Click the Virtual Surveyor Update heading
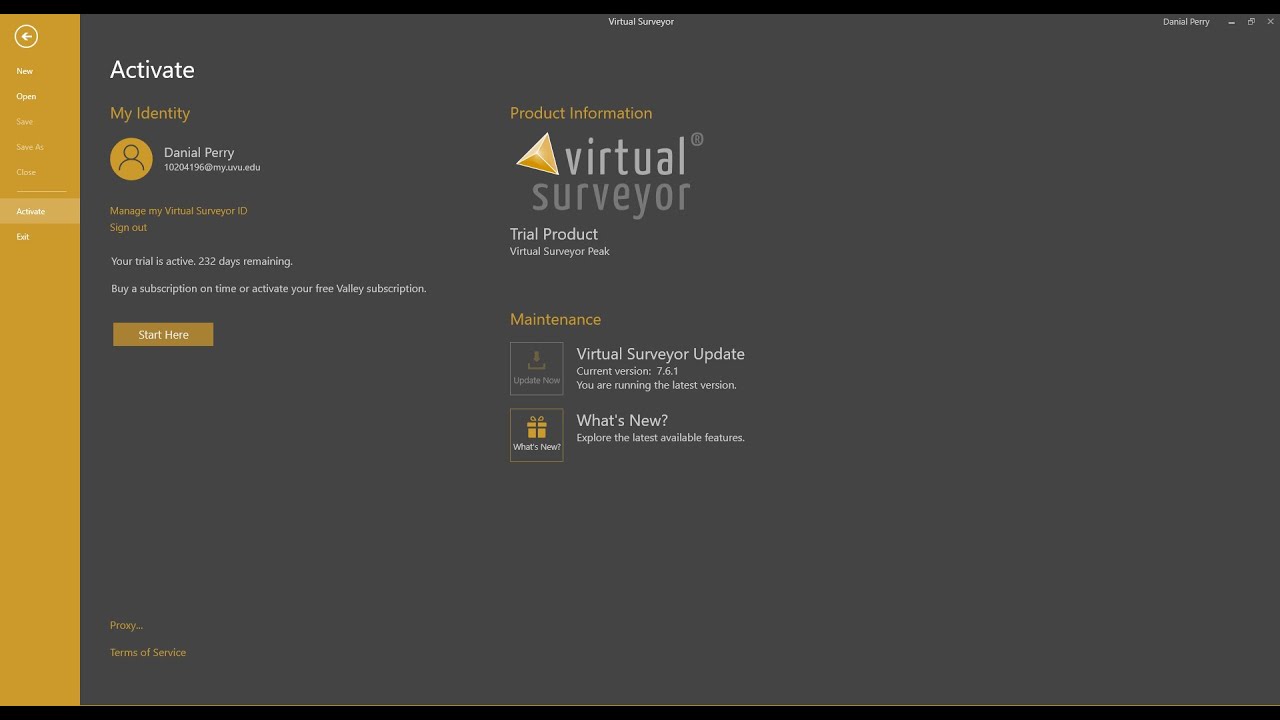This screenshot has width=1280, height=720. click(x=660, y=354)
